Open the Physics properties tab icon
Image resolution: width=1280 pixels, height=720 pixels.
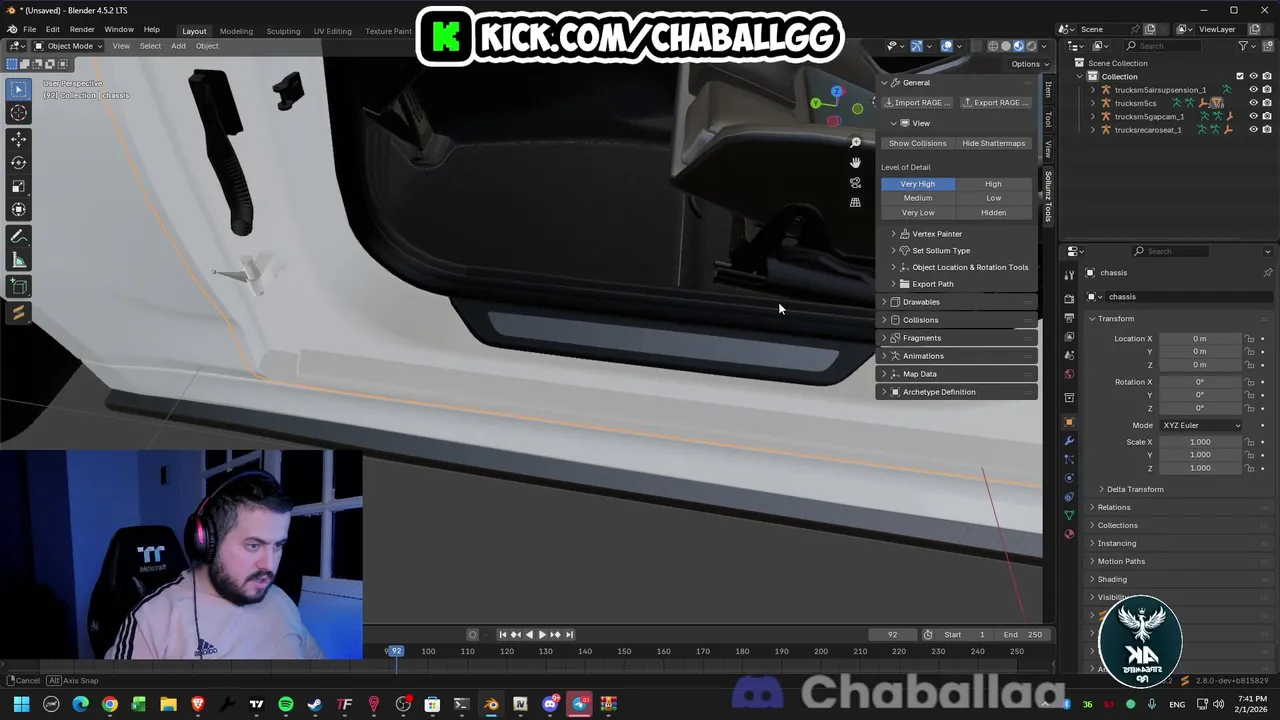1069,478
